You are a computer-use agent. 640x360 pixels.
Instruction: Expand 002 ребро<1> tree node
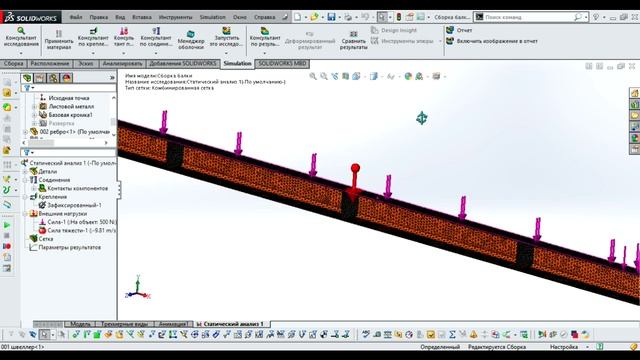(26, 132)
